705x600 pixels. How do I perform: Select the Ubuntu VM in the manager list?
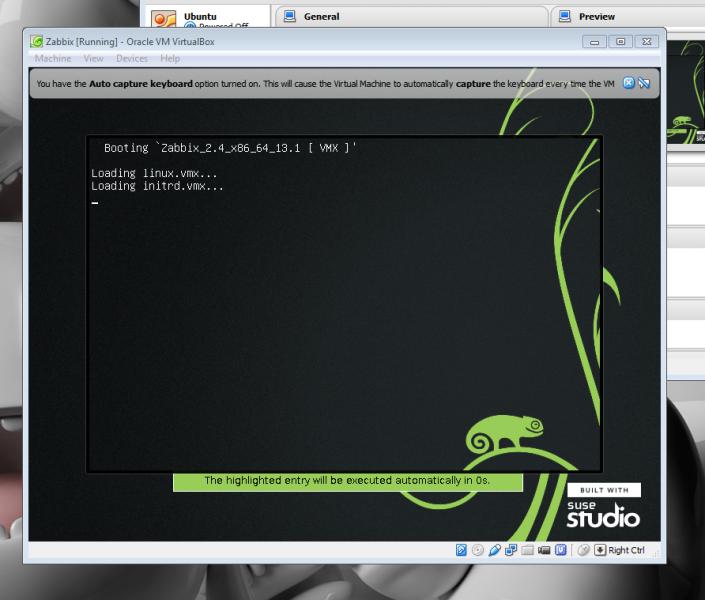(210, 18)
